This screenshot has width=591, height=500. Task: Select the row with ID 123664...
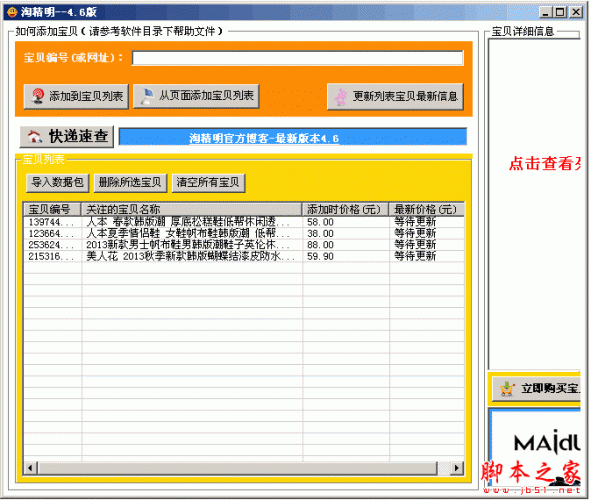pyautogui.click(x=243, y=234)
